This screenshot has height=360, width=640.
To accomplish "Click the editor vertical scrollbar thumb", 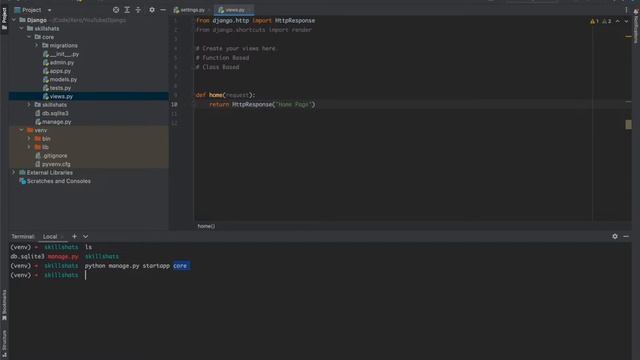I will [x=628, y=124].
